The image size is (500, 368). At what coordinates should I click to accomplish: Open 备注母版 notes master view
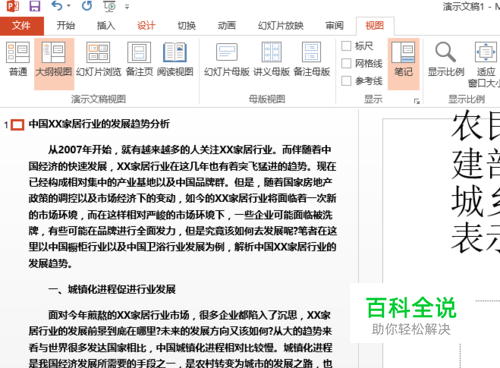pyautogui.click(x=312, y=59)
